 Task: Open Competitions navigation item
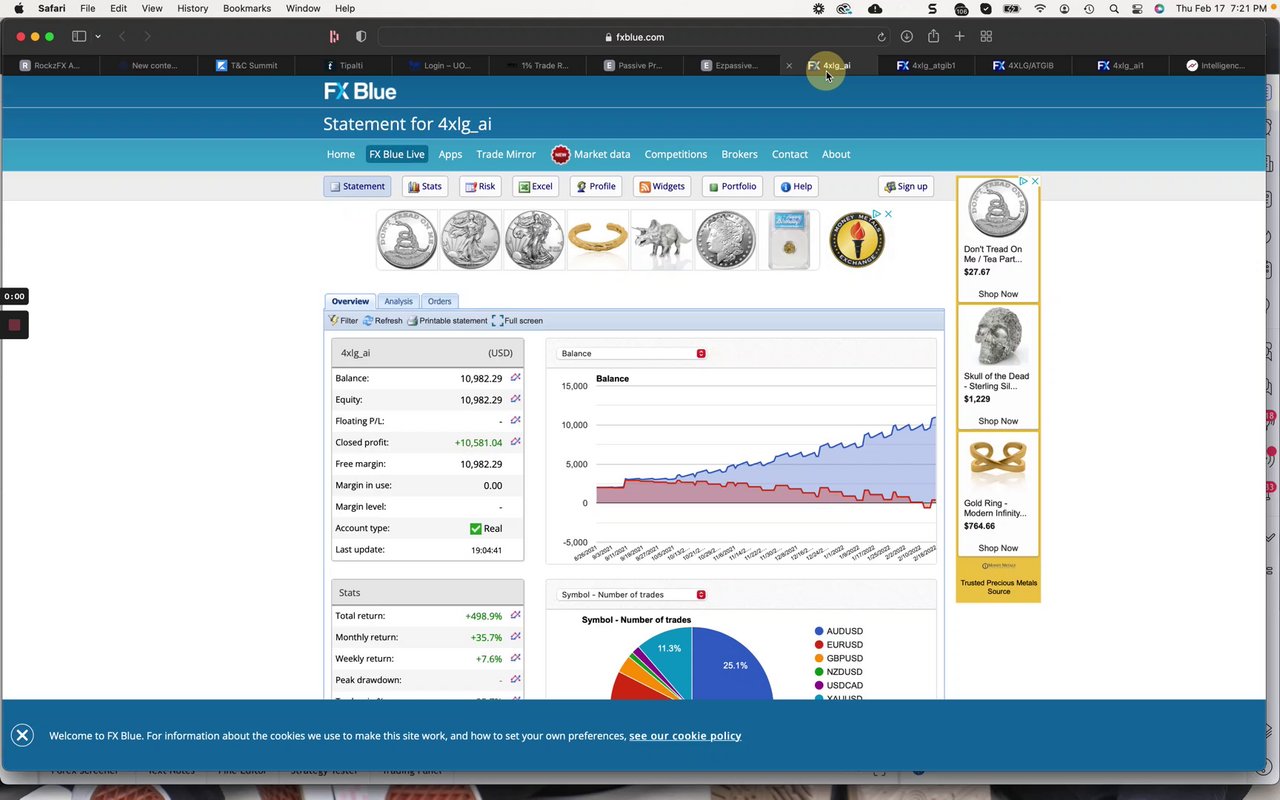(x=676, y=154)
